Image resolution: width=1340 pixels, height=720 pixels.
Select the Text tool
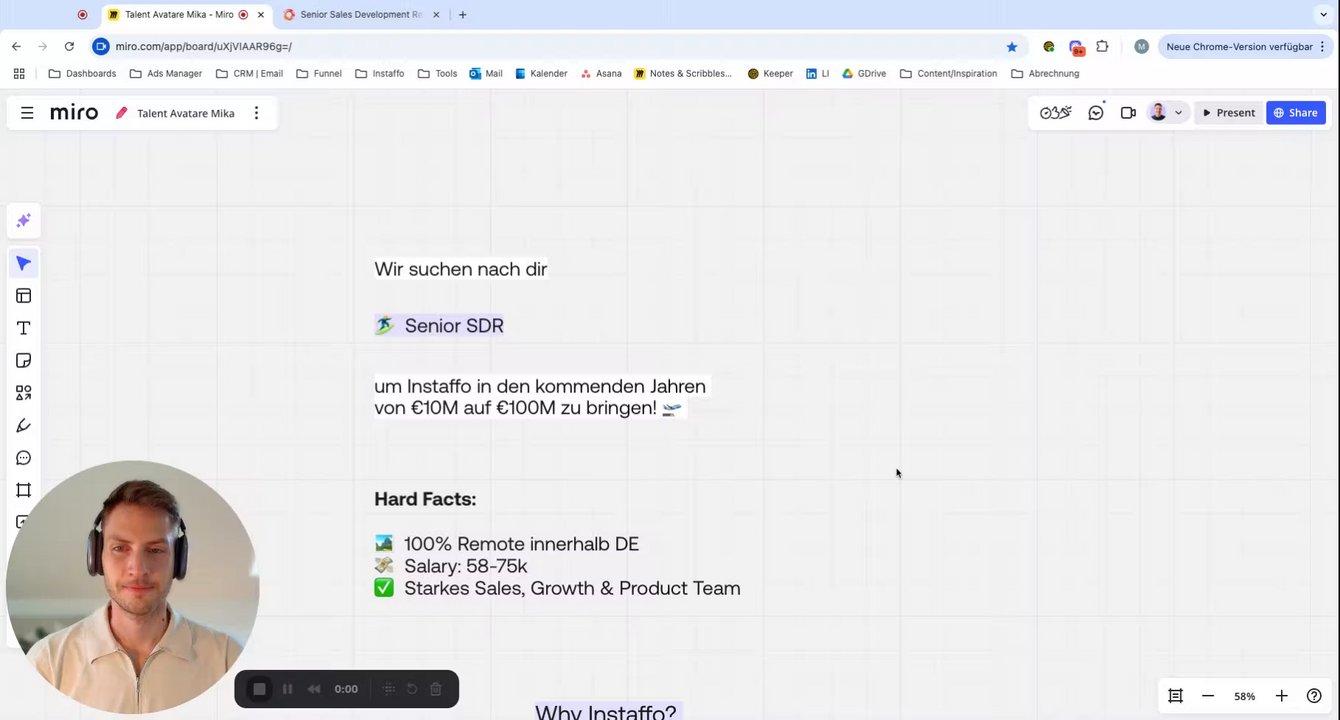[23, 328]
